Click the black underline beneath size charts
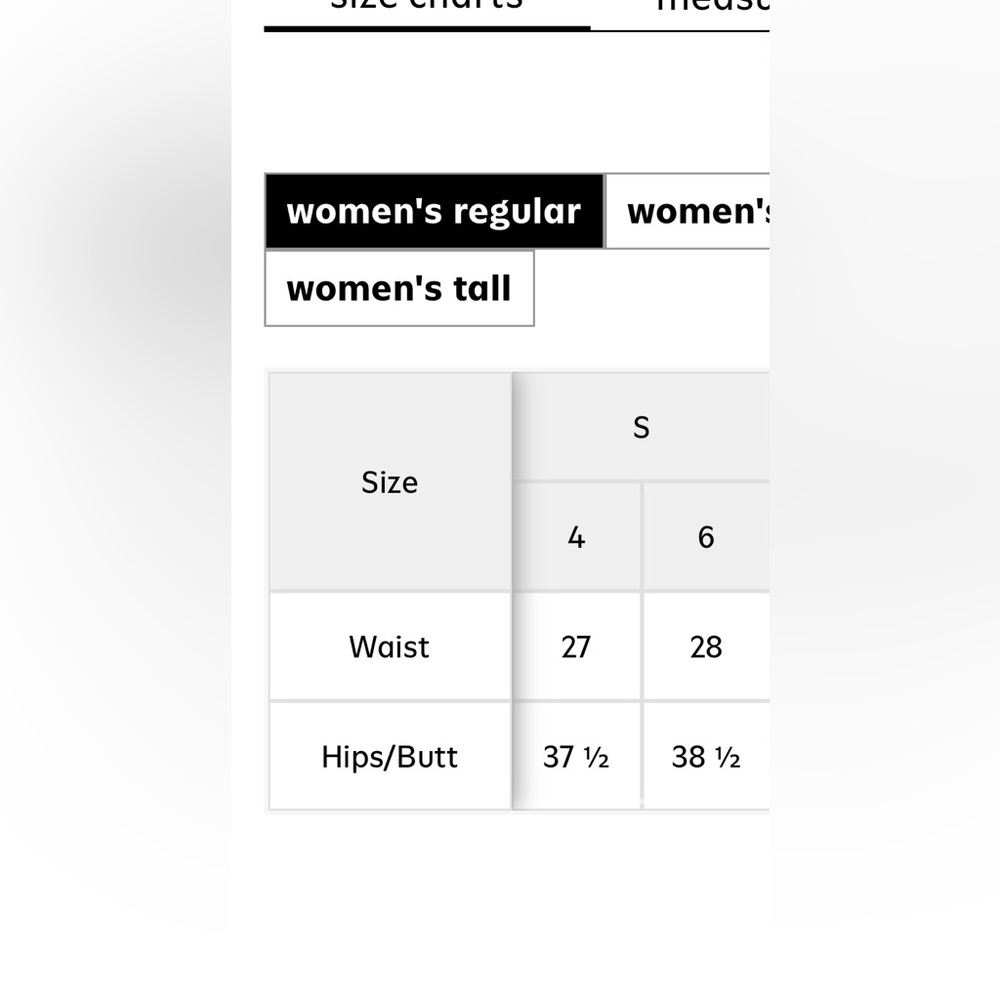The height and width of the screenshot is (1000, 1000). click(427, 28)
